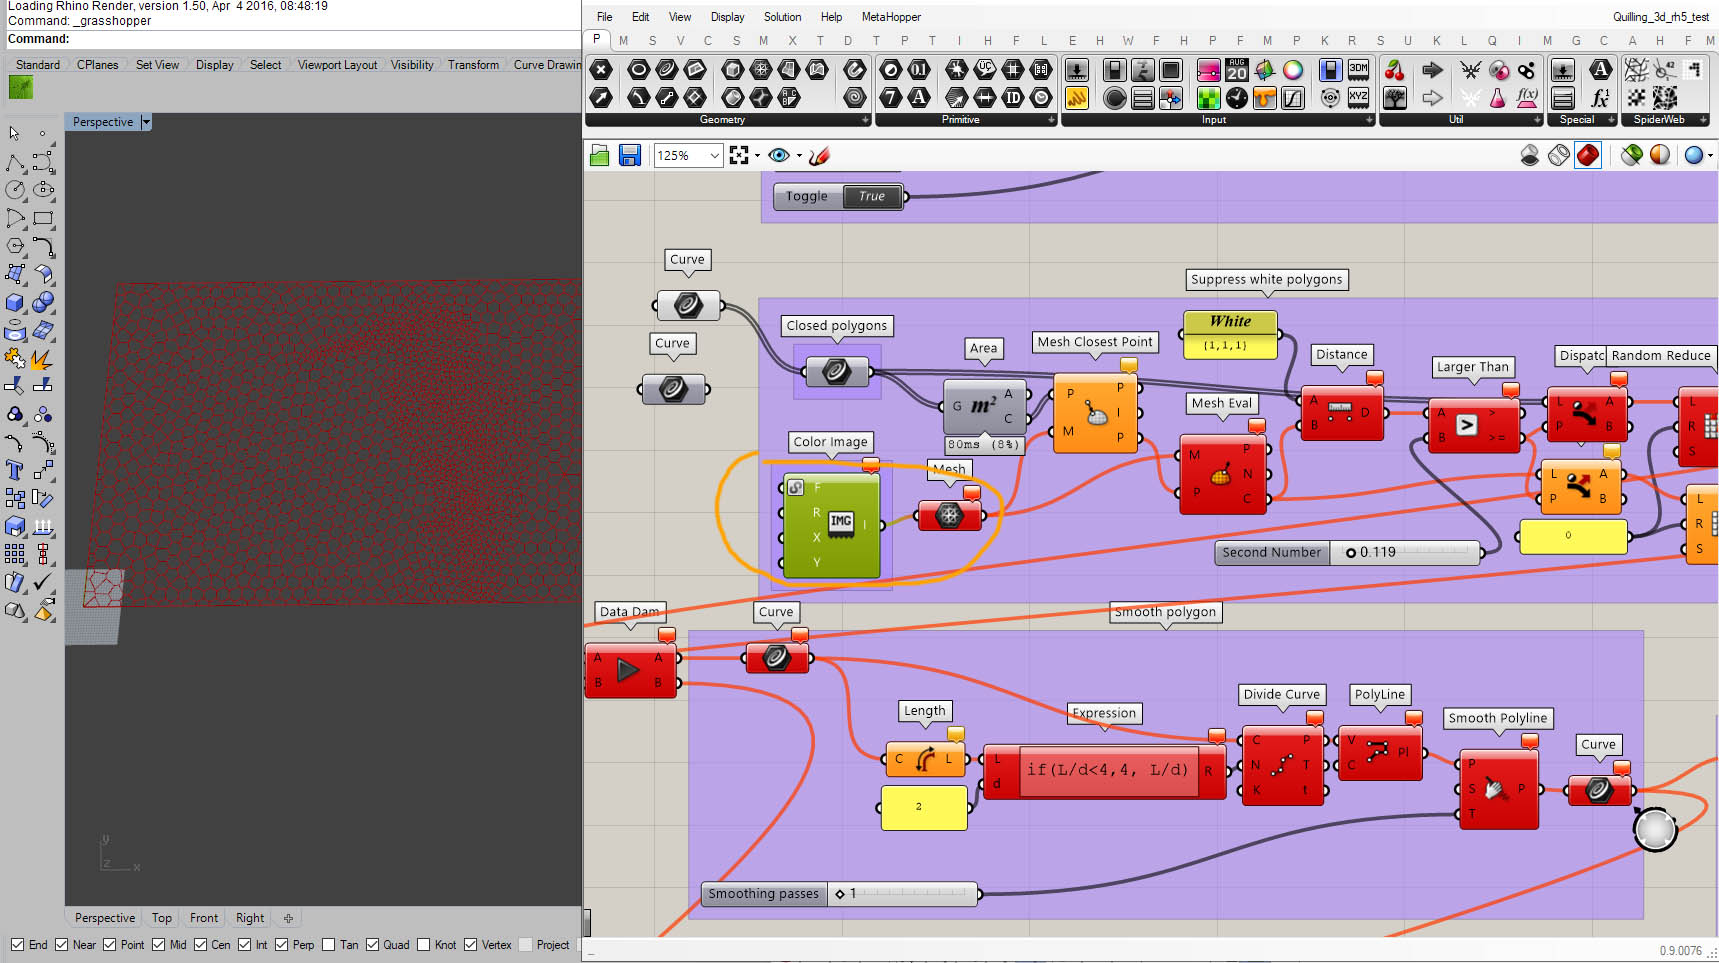
Task: Click the White colour swatch
Action: coord(1230,334)
